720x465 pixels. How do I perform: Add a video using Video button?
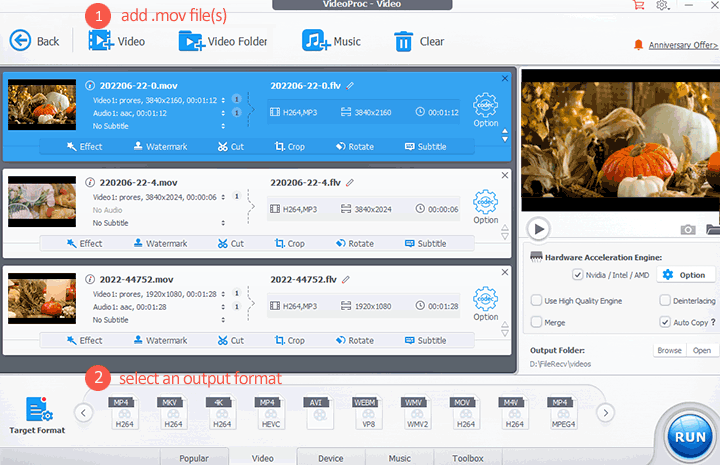click(117, 41)
